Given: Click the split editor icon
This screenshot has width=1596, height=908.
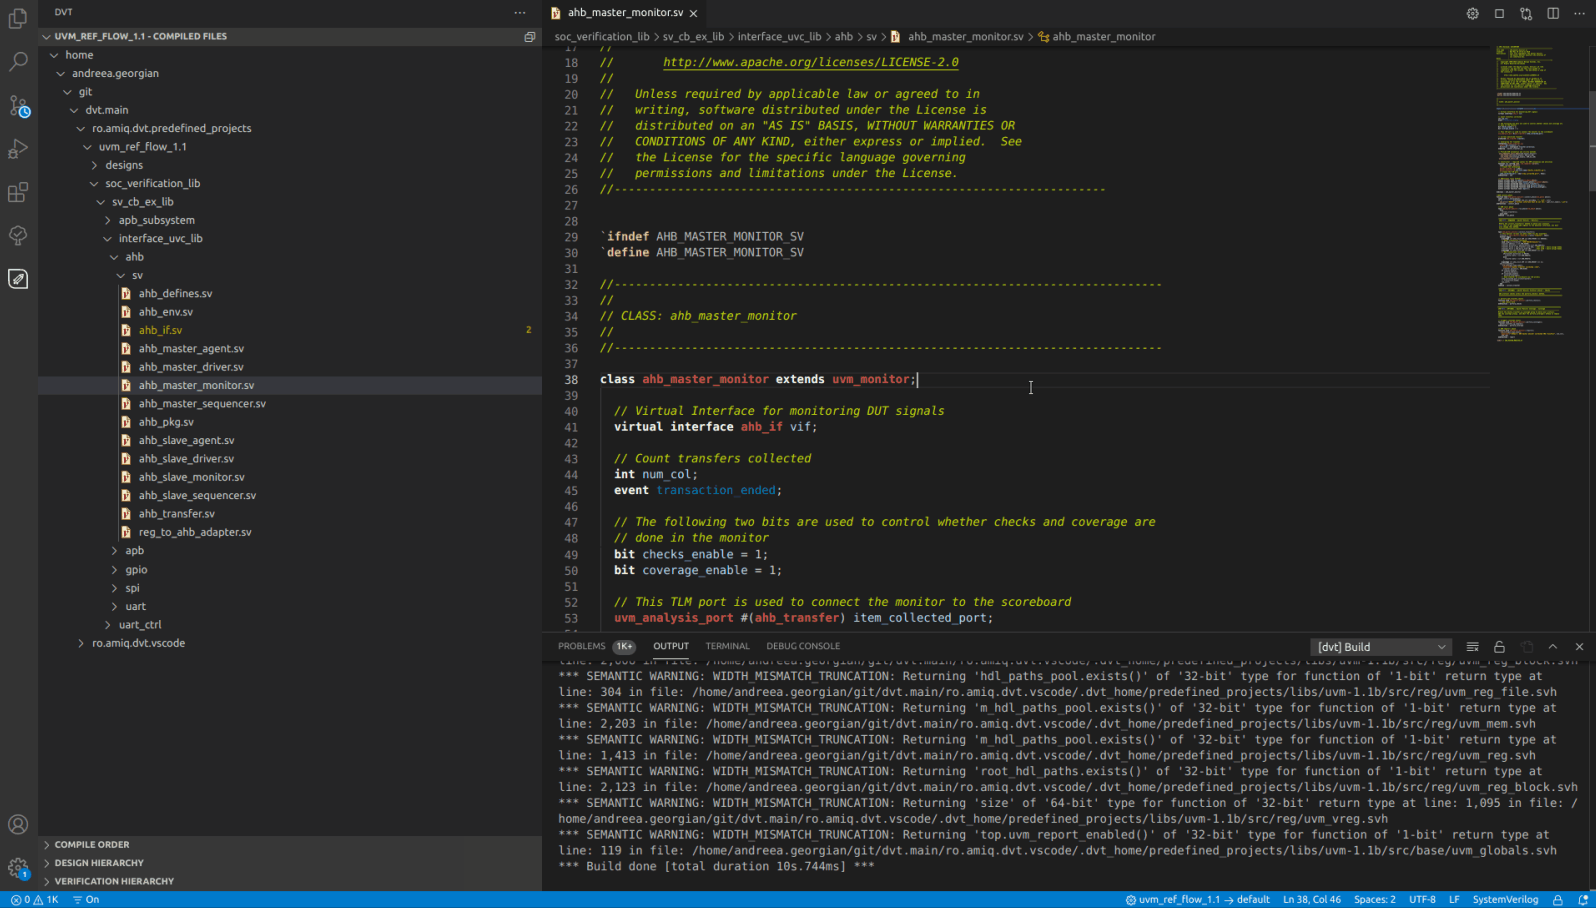Looking at the screenshot, I should (1553, 13).
